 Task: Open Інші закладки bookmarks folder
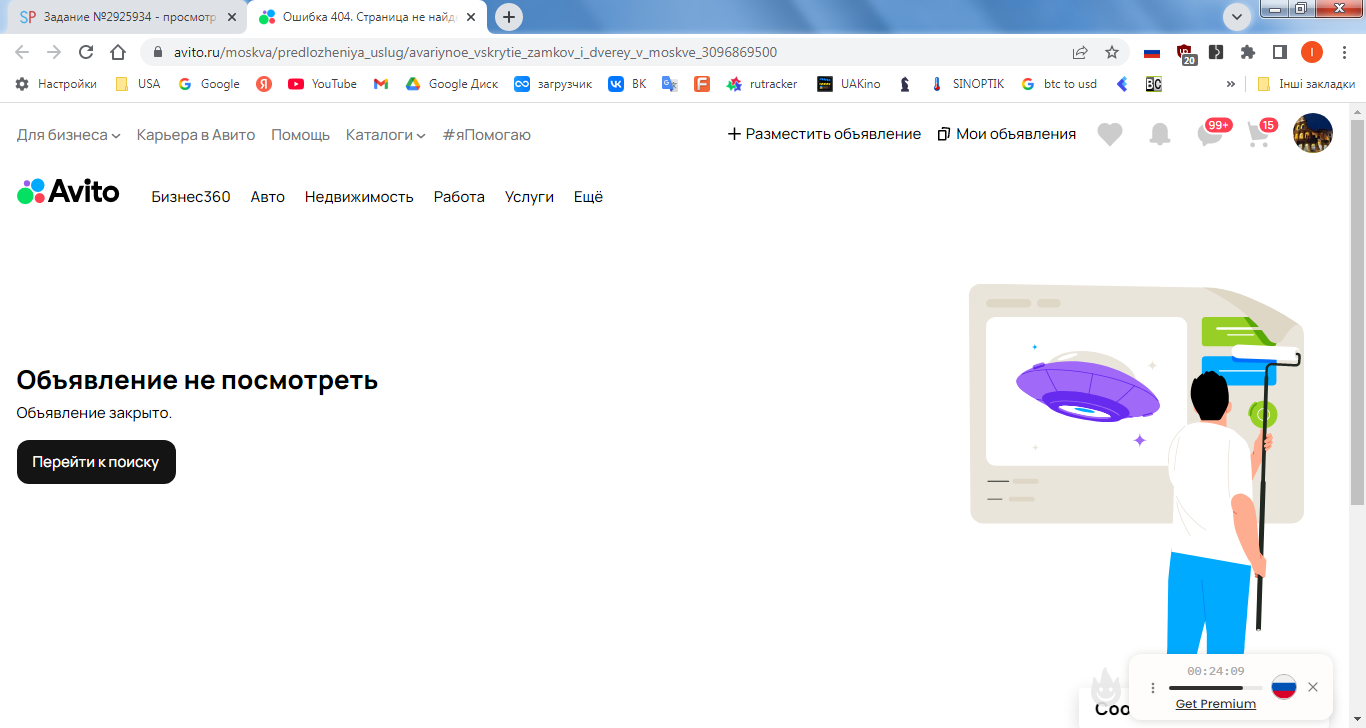tap(1306, 84)
